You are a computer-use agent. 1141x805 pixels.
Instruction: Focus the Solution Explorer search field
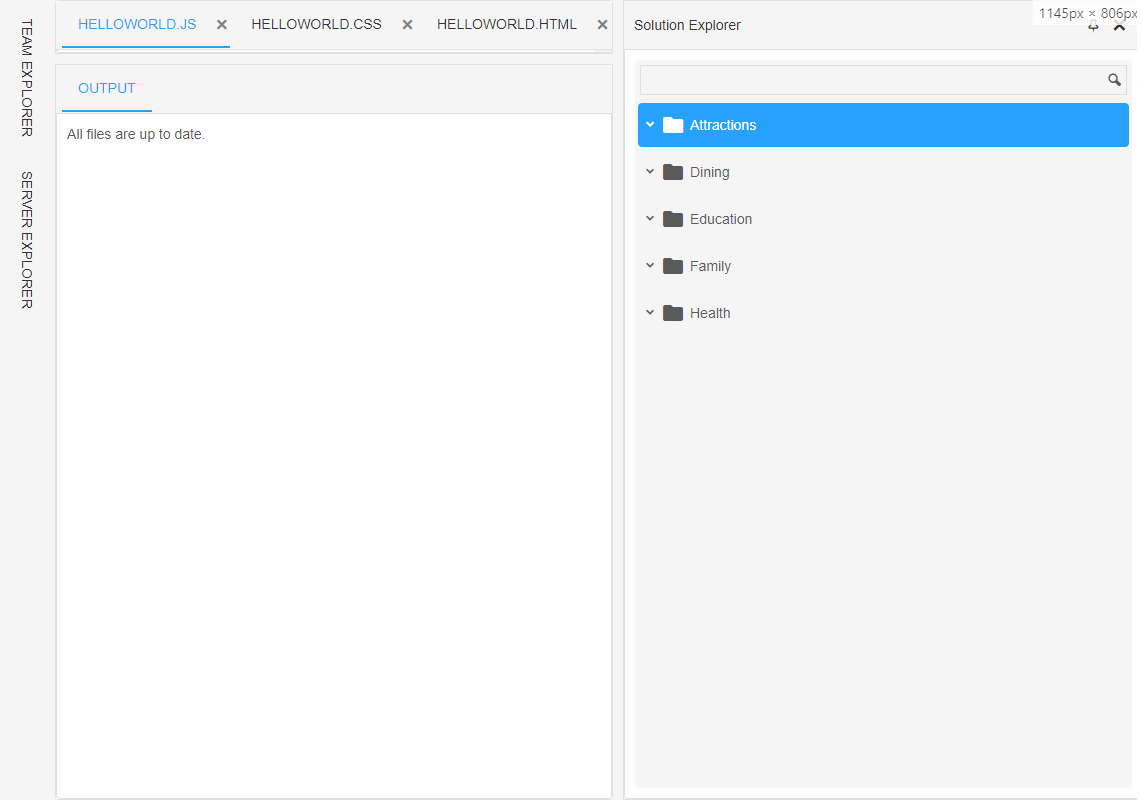coord(873,80)
